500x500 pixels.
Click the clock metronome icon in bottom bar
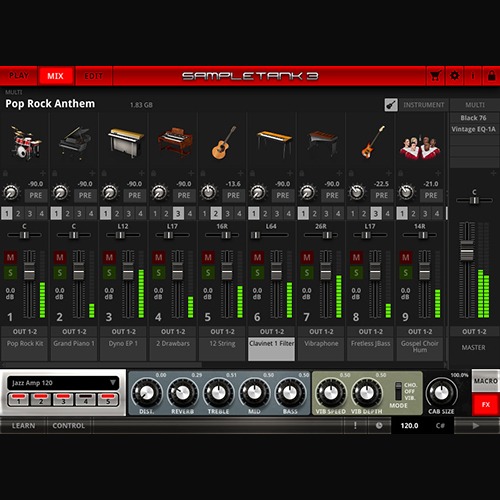coord(379,426)
